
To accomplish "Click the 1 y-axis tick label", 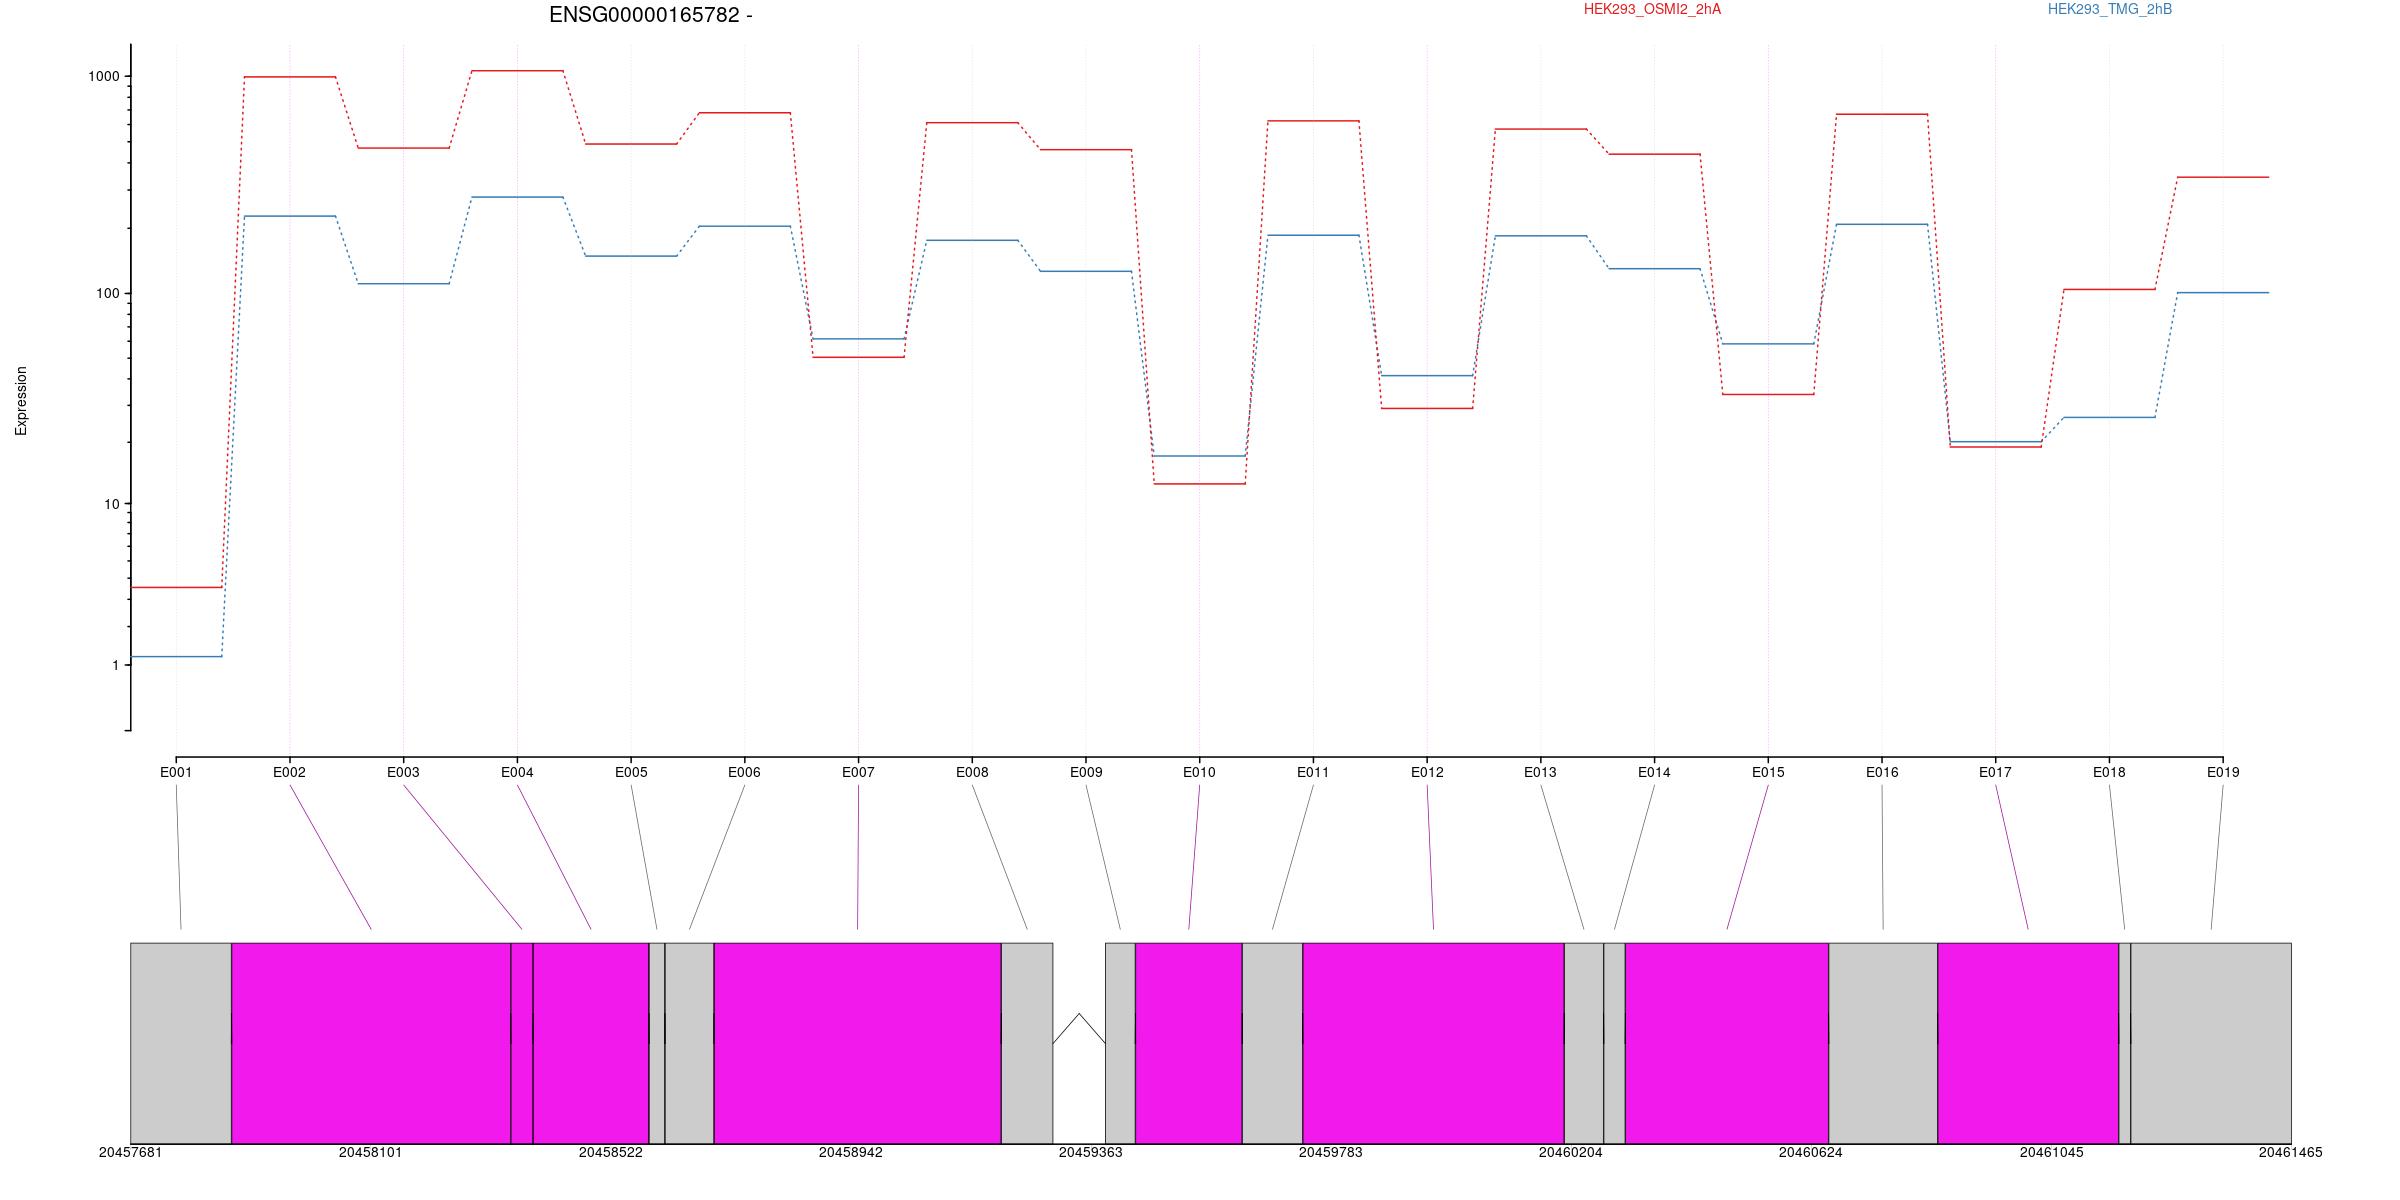I will tap(115, 666).
